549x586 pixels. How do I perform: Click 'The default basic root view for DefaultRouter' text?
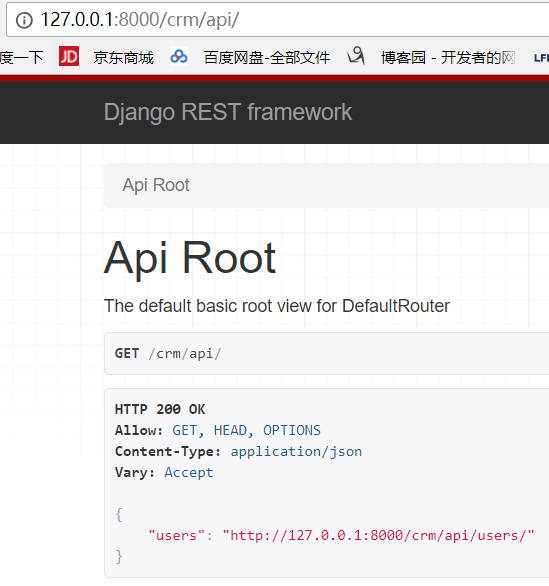point(277,306)
